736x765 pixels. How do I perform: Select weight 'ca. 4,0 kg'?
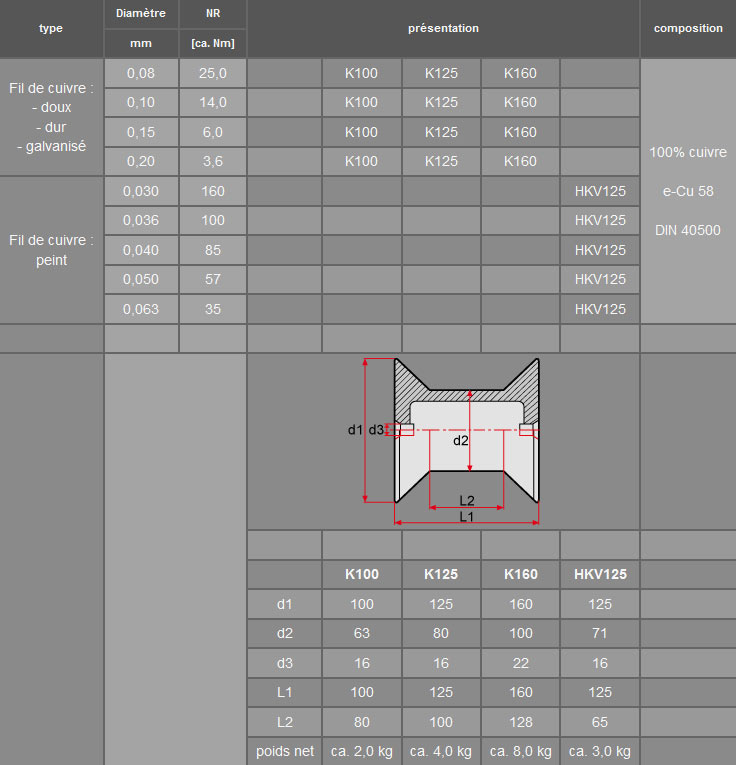coord(441,751)
